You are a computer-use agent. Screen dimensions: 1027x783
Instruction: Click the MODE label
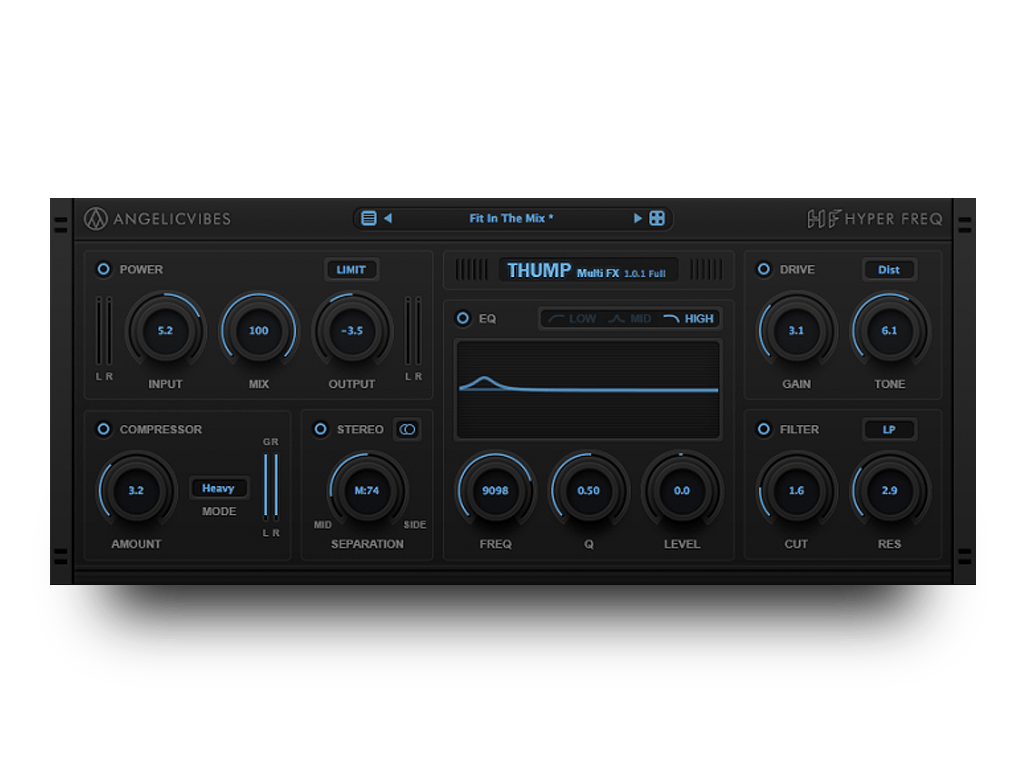219,511
